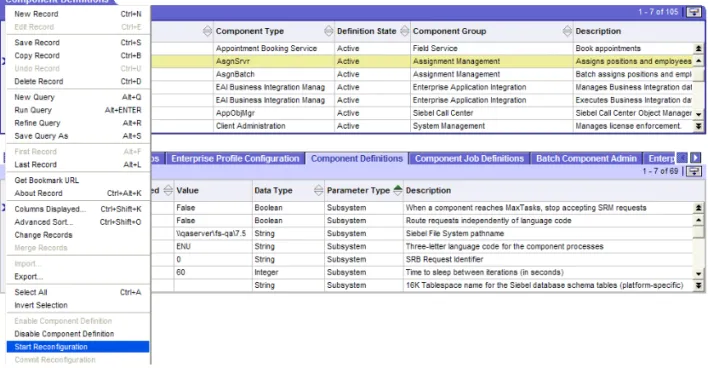Switch to Component Job Definitions tab
The image size is (708, 368).
[469, 158]
